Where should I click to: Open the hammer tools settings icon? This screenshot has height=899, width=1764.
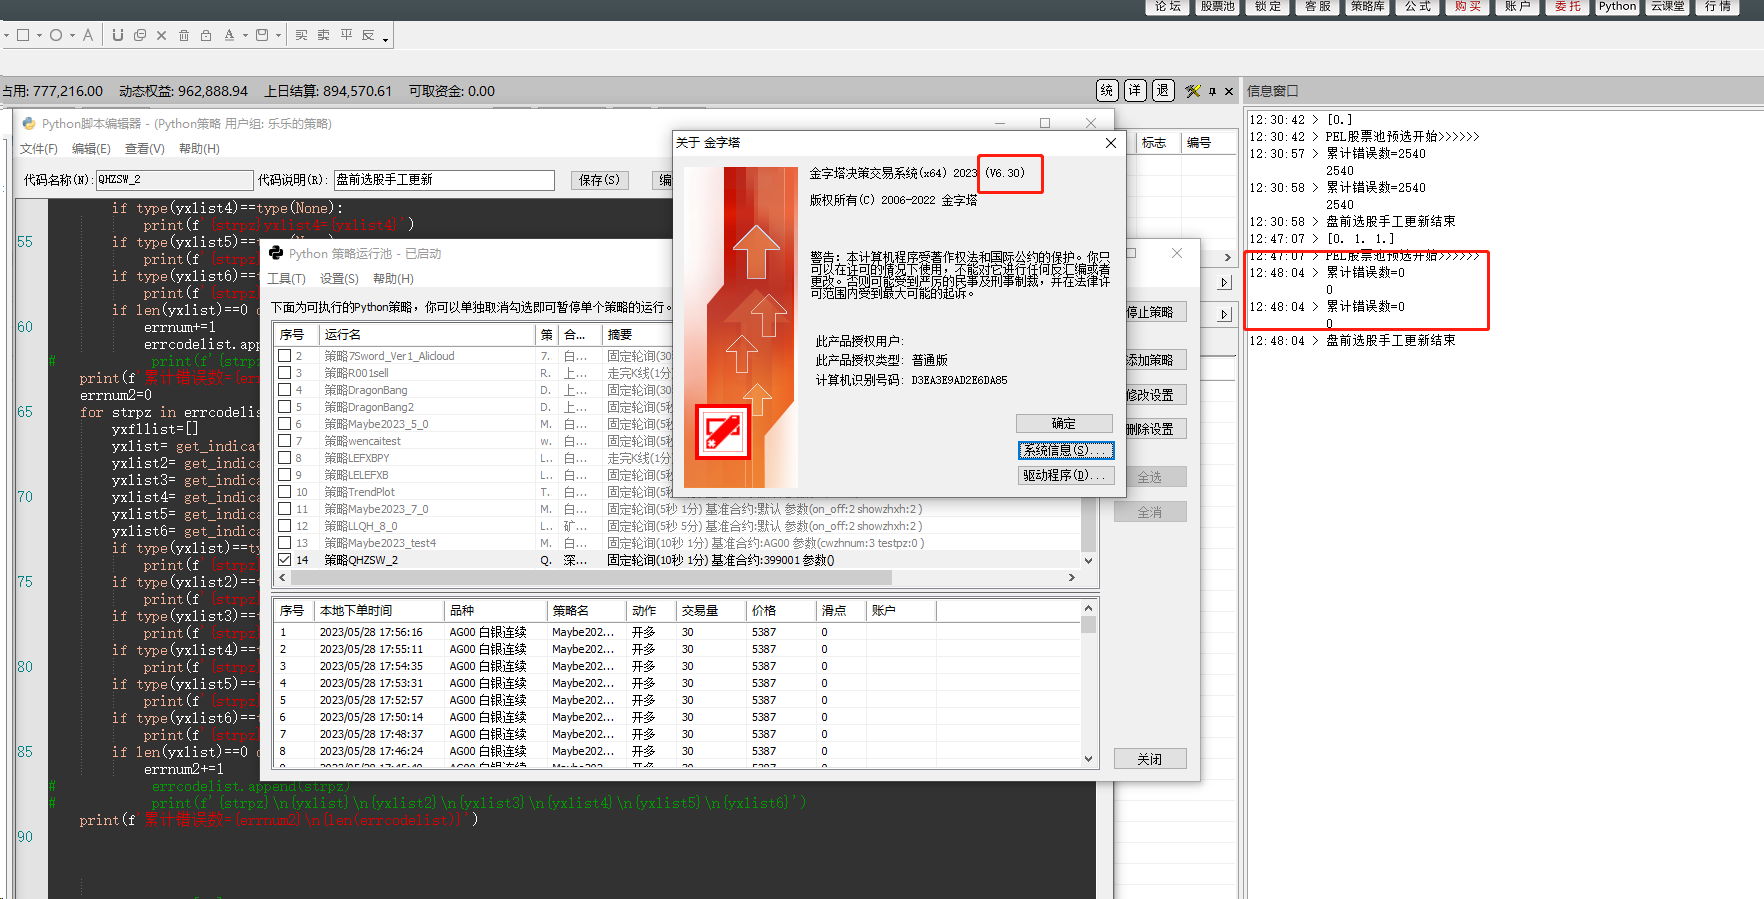[1193, 91]
